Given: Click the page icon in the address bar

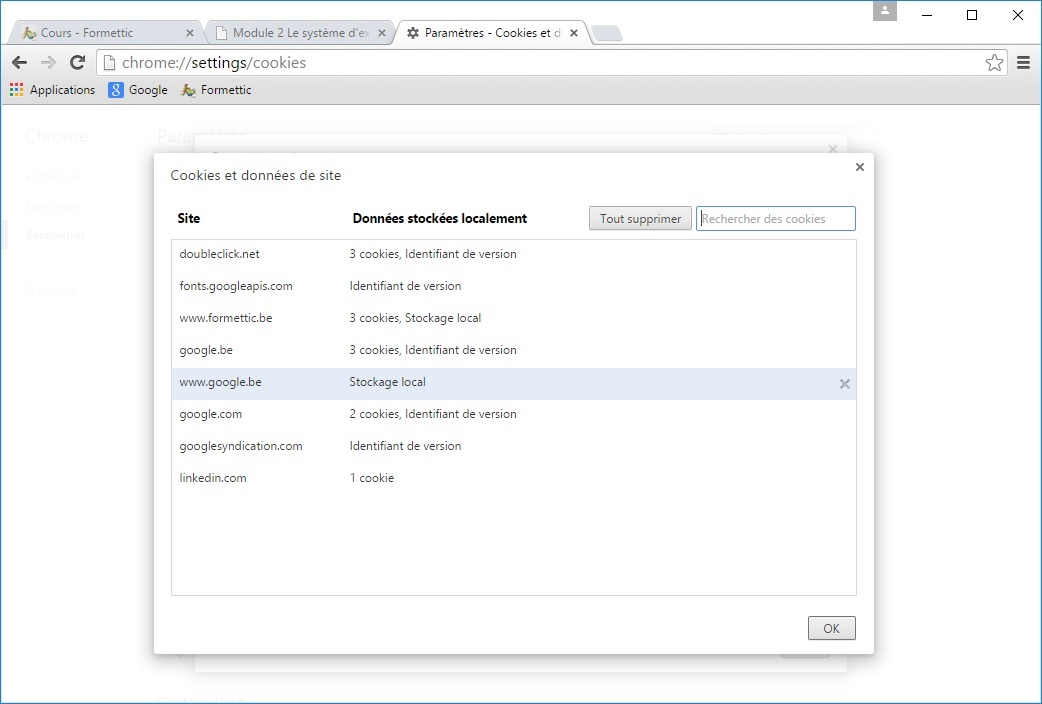Looking at the screenshot, I should click(x=110, y=62).
